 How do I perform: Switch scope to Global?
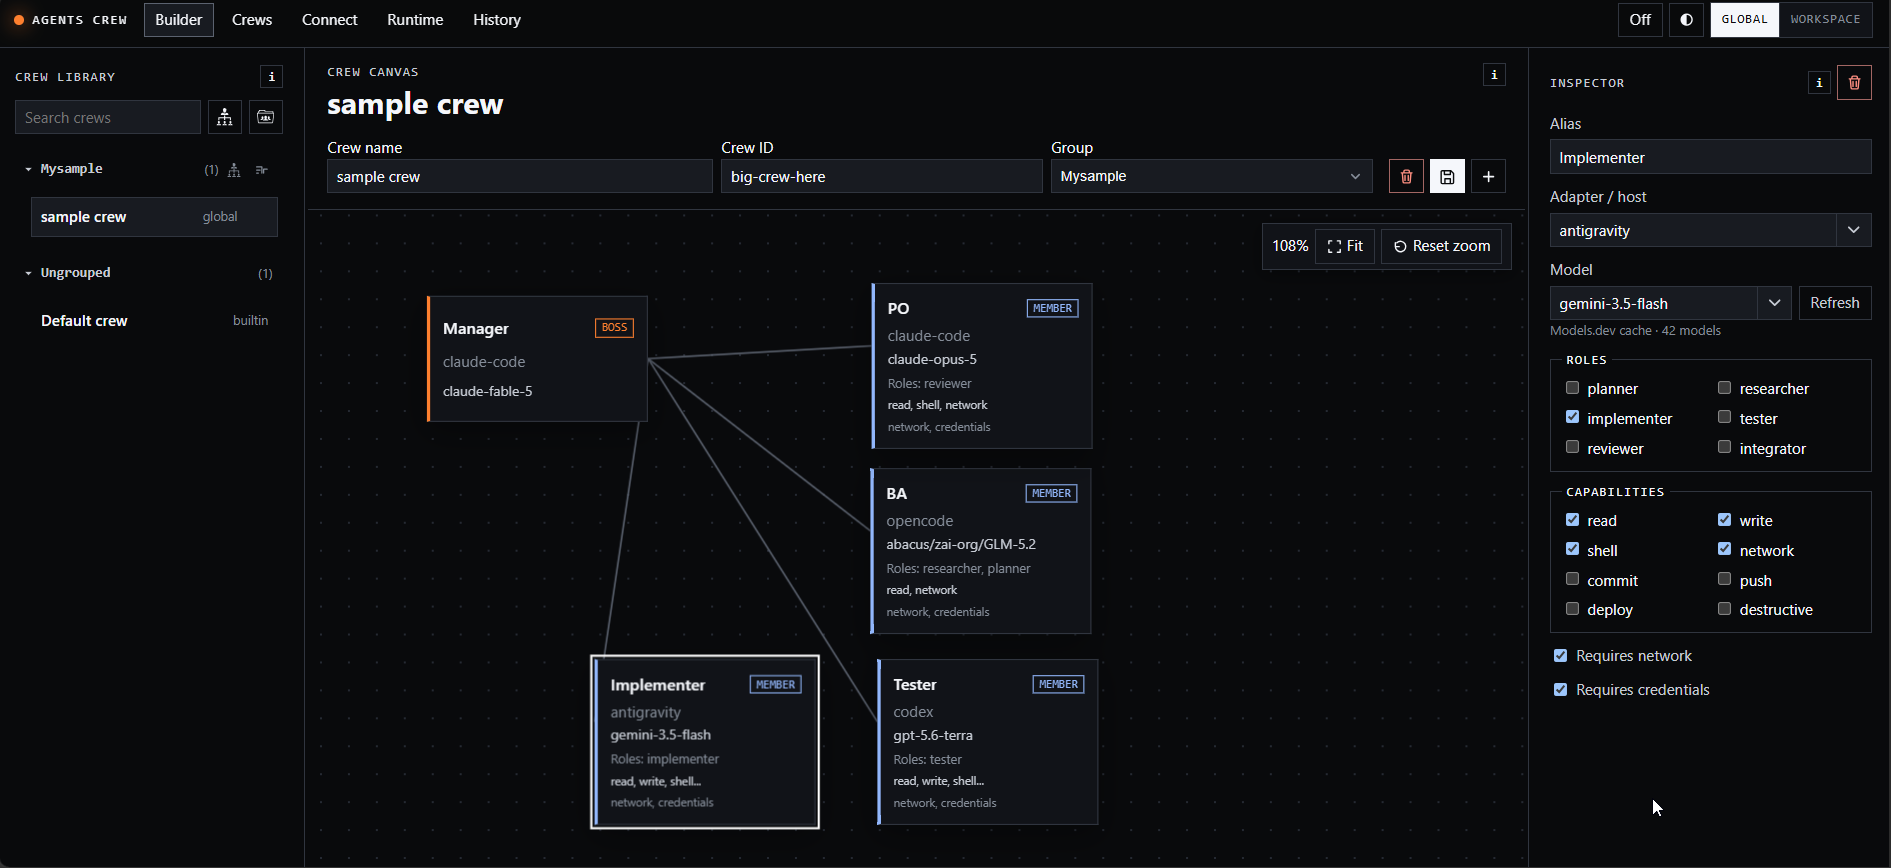pos(1744,20)
